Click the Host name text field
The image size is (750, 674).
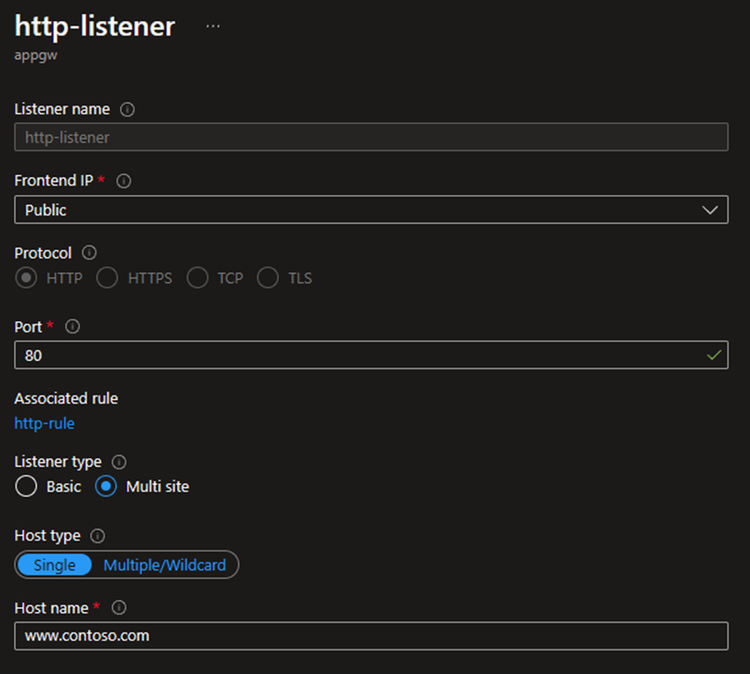370,636
